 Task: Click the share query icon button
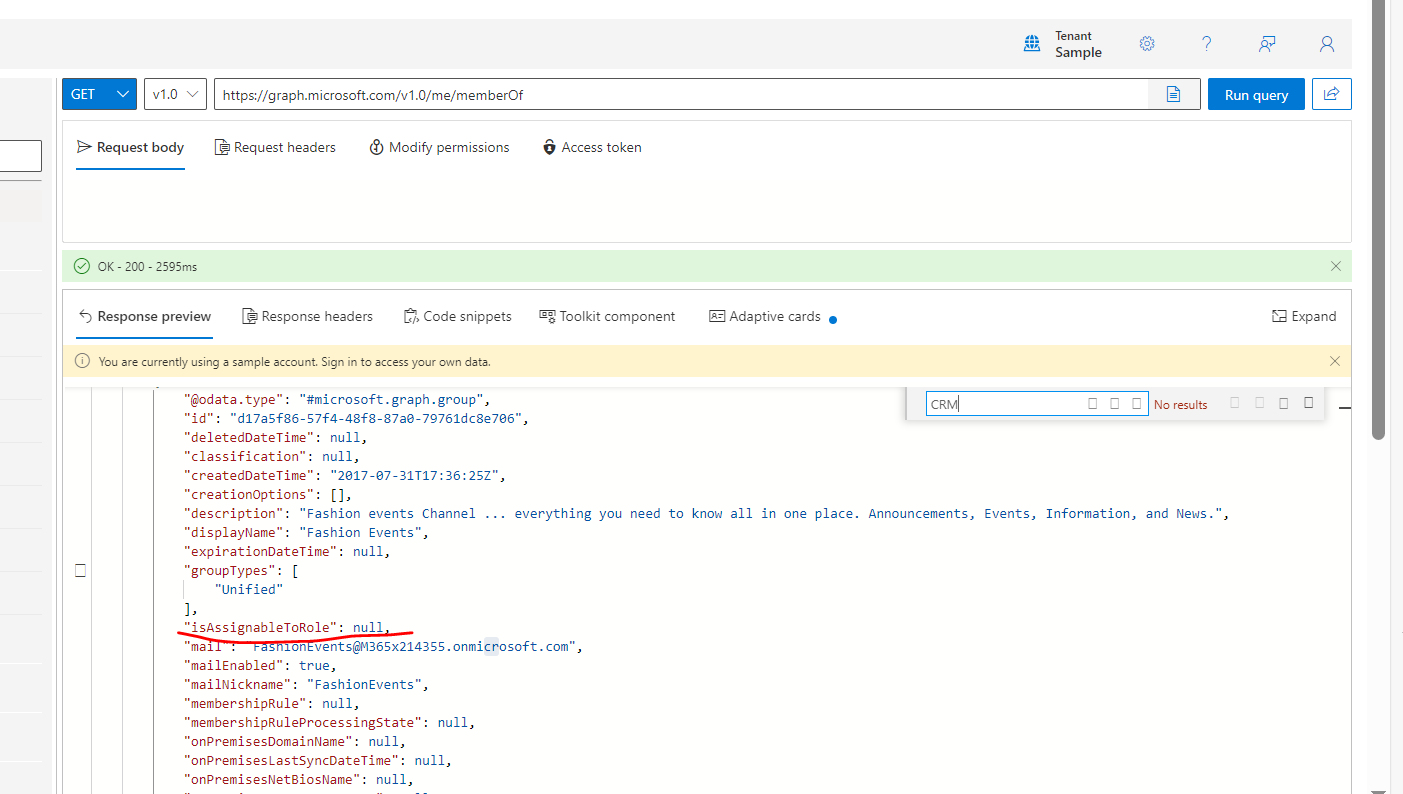pyautogui.click(x=1332, y=94)
